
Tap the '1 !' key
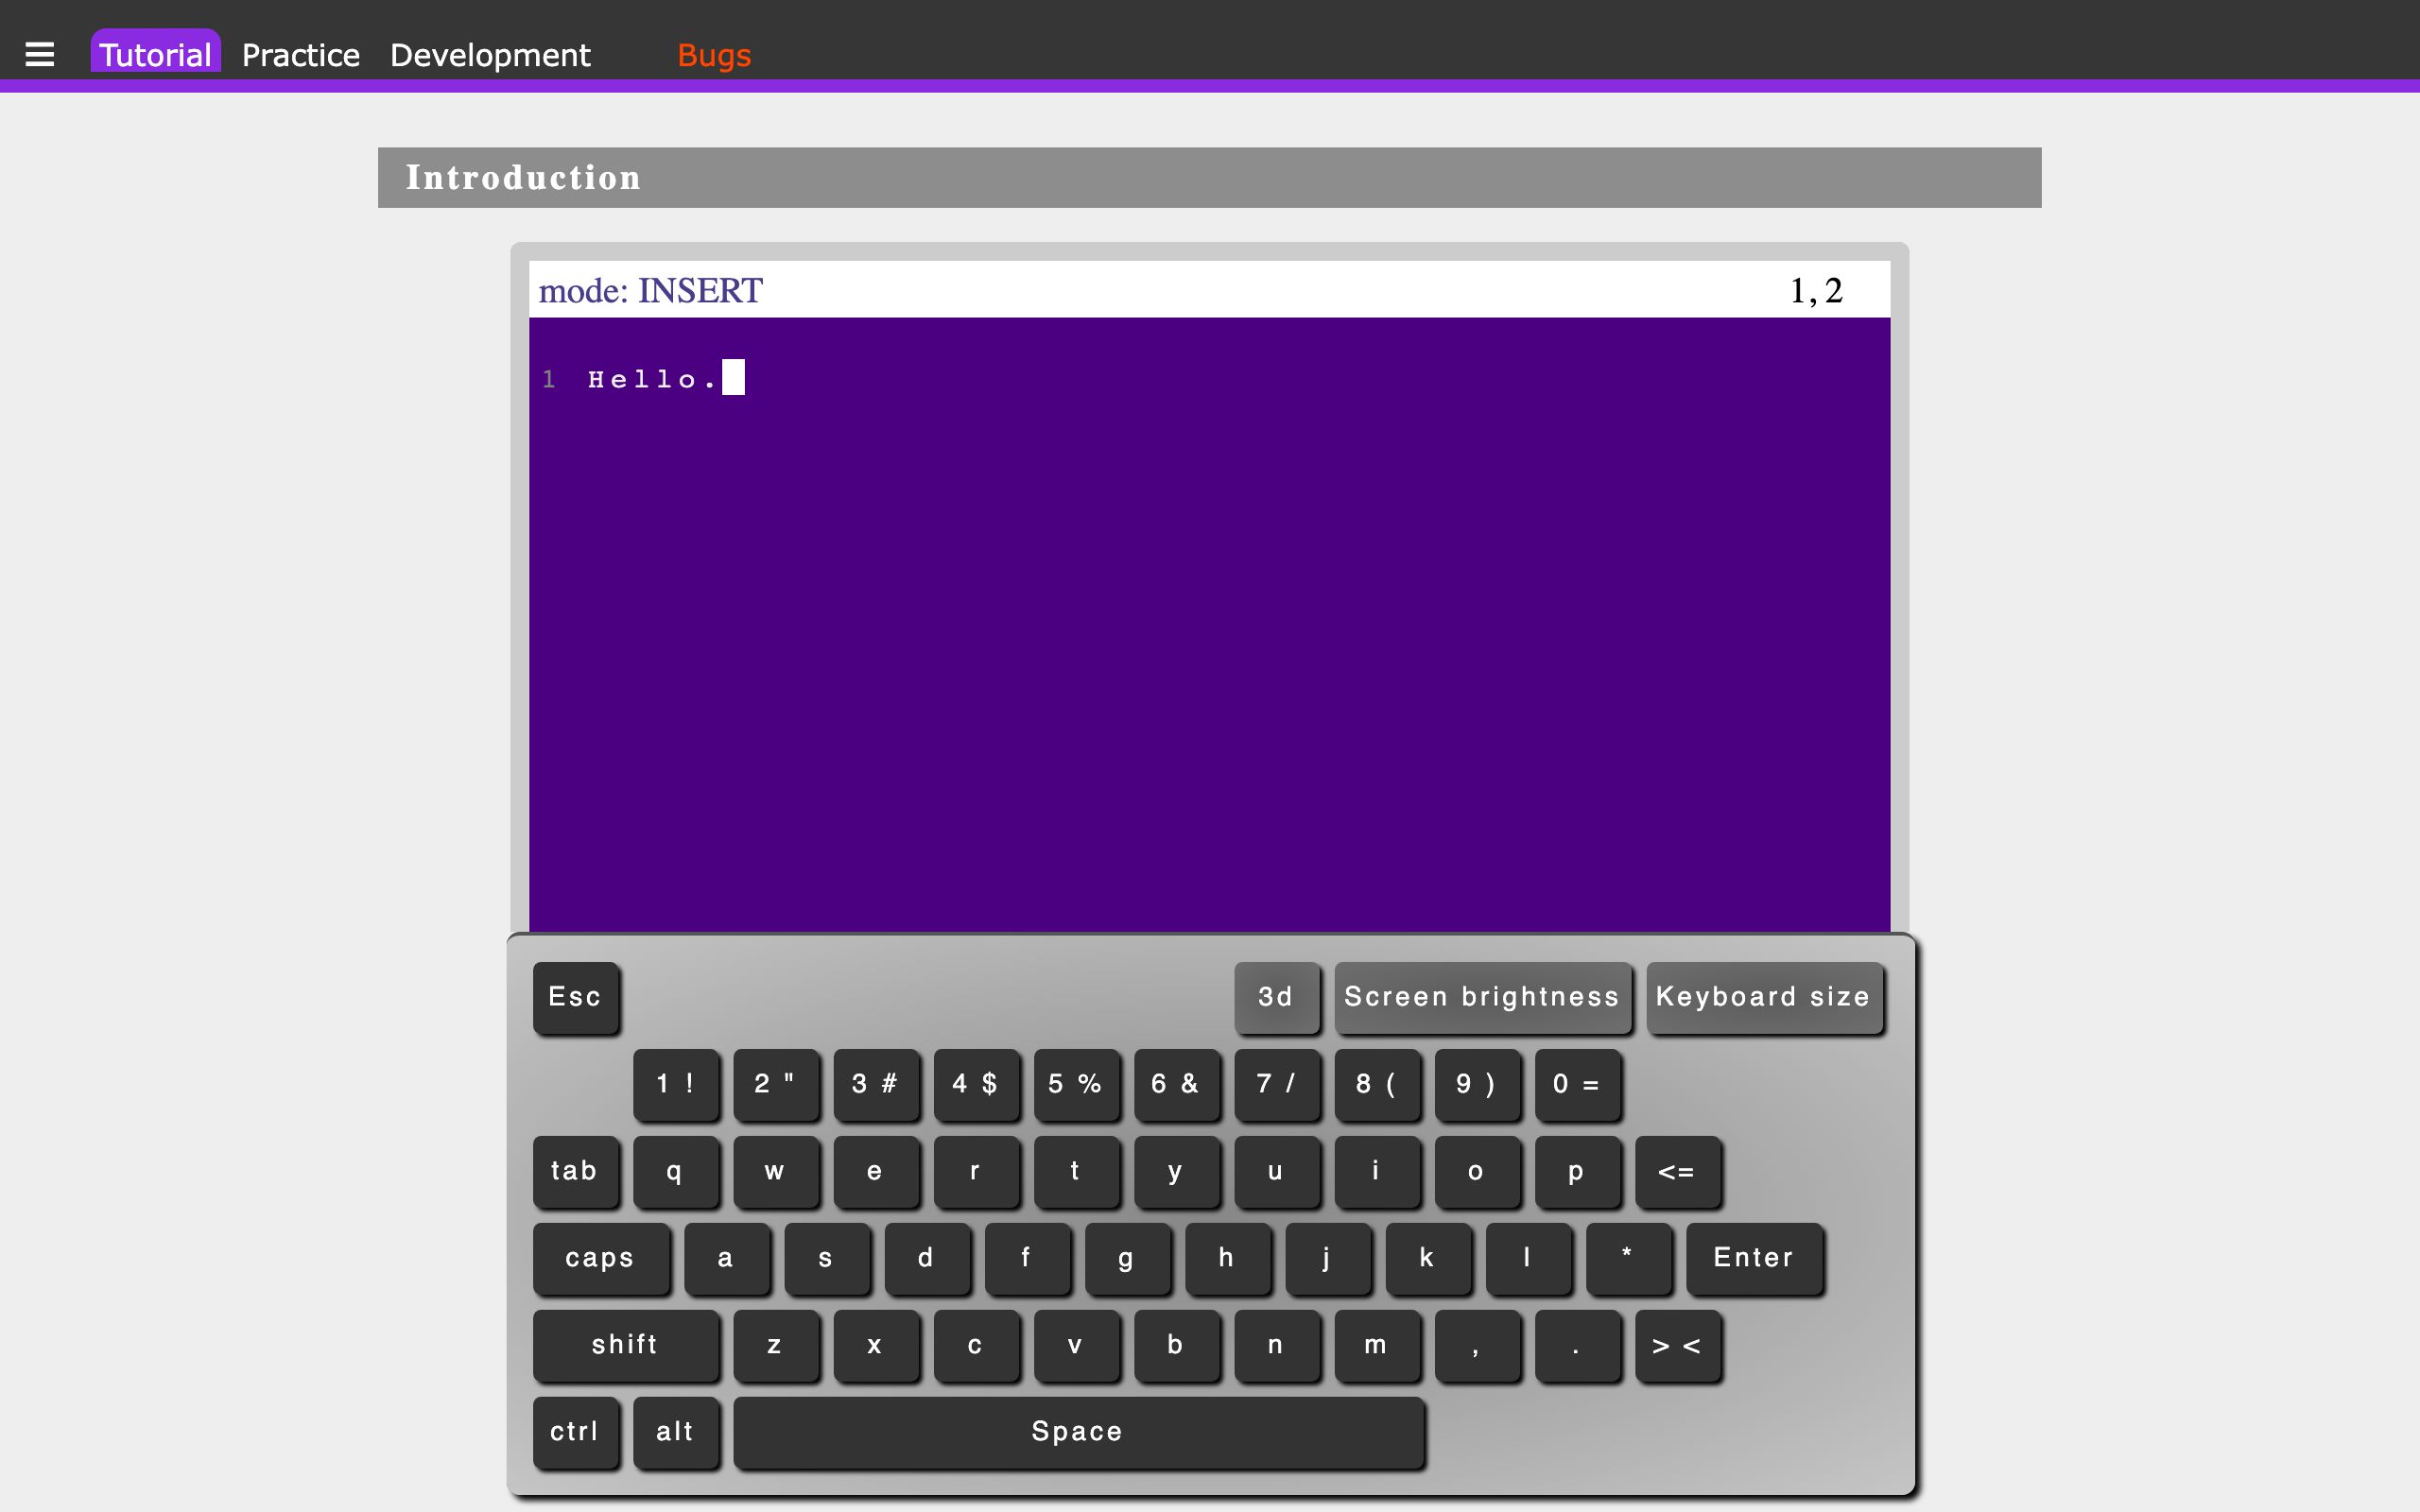676,1084
